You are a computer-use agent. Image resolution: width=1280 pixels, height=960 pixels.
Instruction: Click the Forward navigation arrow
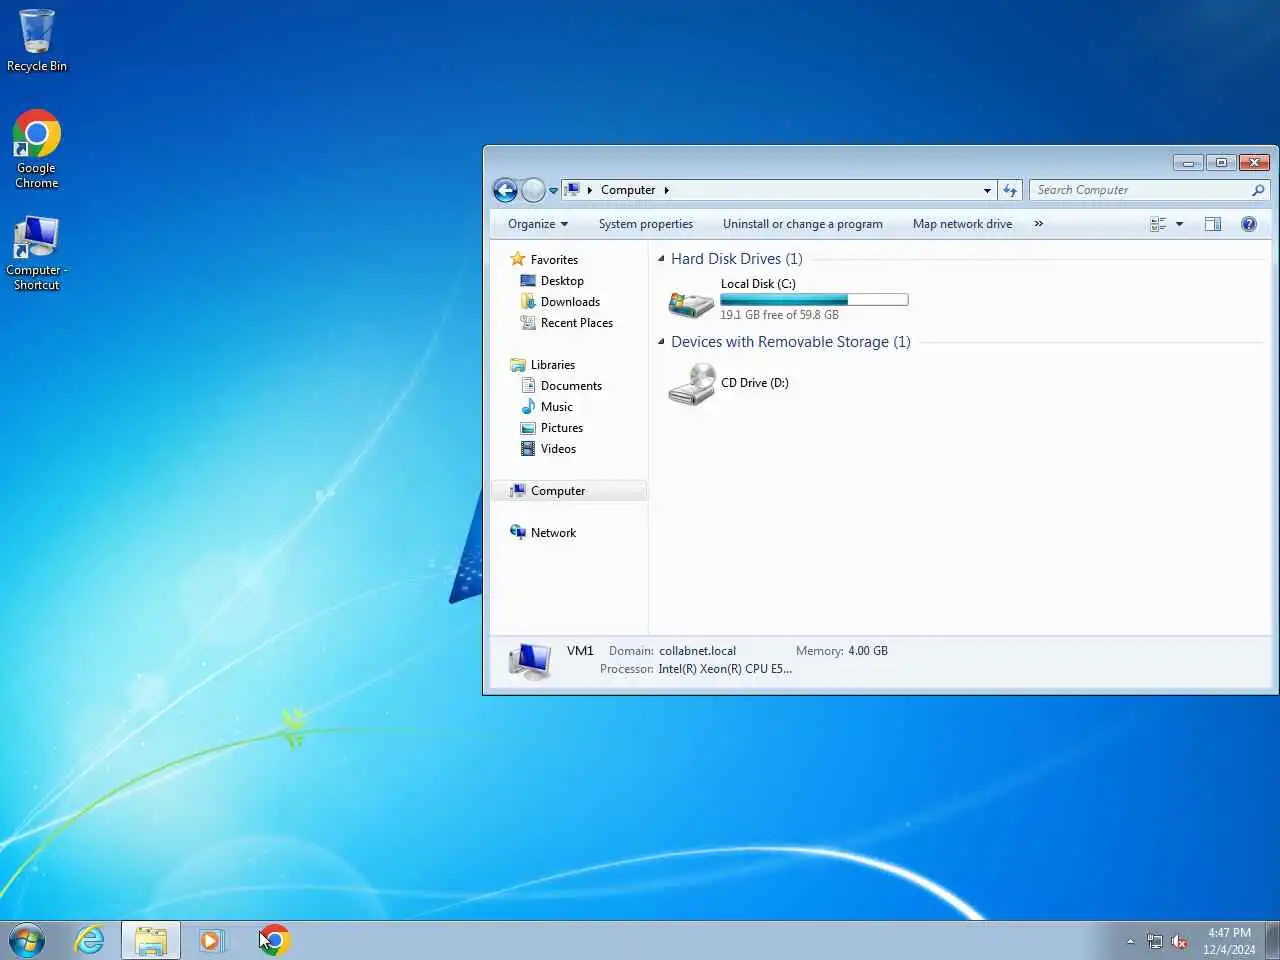(x=534, y=190)
